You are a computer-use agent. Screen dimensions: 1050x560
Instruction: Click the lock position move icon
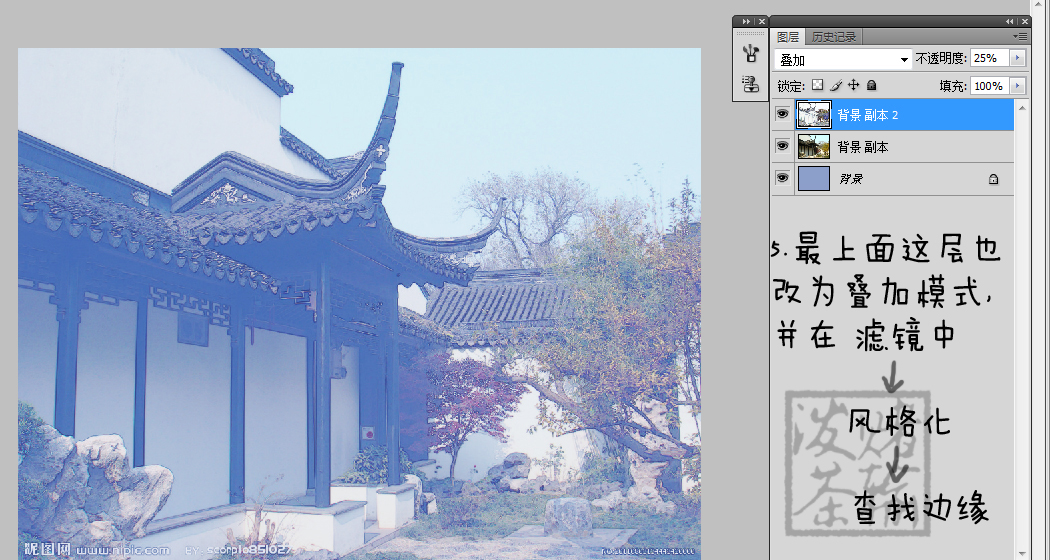click(x=853, y=86)
